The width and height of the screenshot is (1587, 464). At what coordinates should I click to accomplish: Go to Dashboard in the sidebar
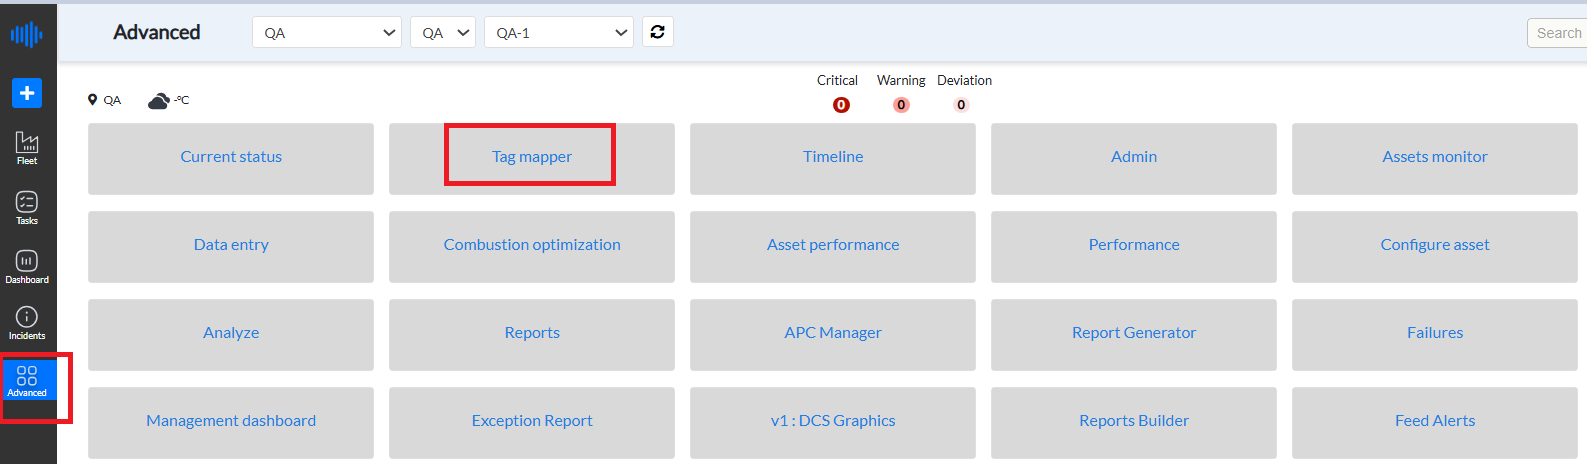(x=27, y=266)
